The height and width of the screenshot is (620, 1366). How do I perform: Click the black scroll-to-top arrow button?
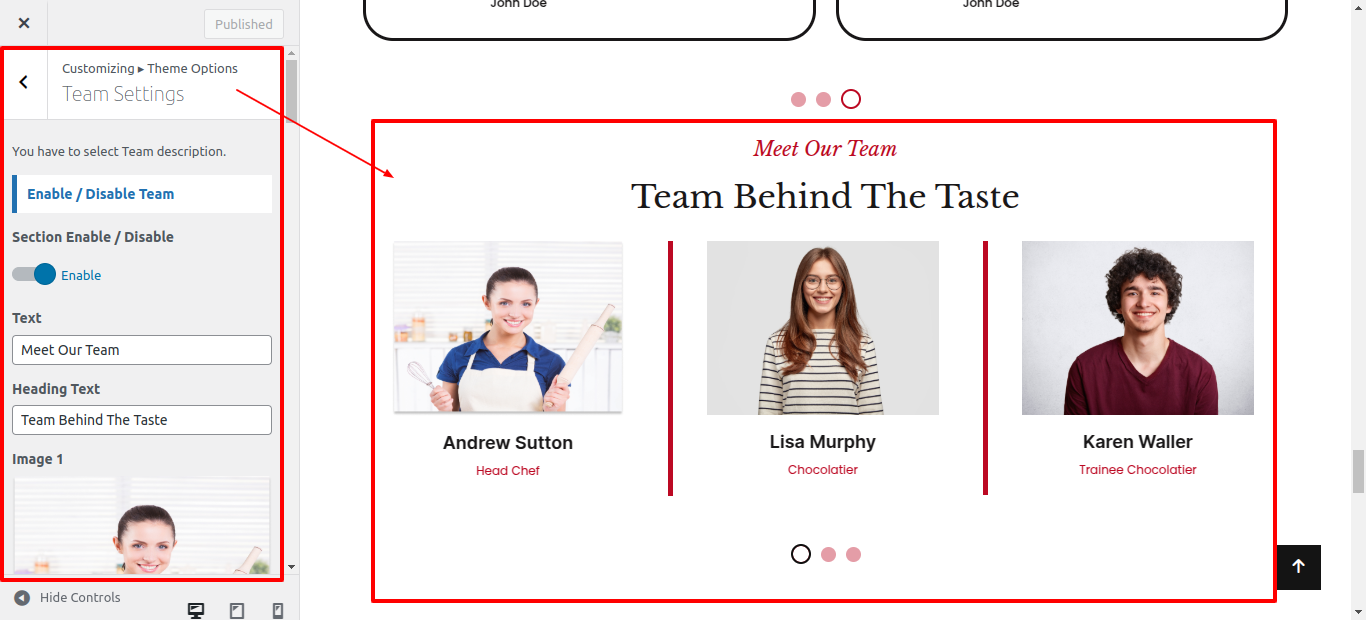pos(1298,567)
